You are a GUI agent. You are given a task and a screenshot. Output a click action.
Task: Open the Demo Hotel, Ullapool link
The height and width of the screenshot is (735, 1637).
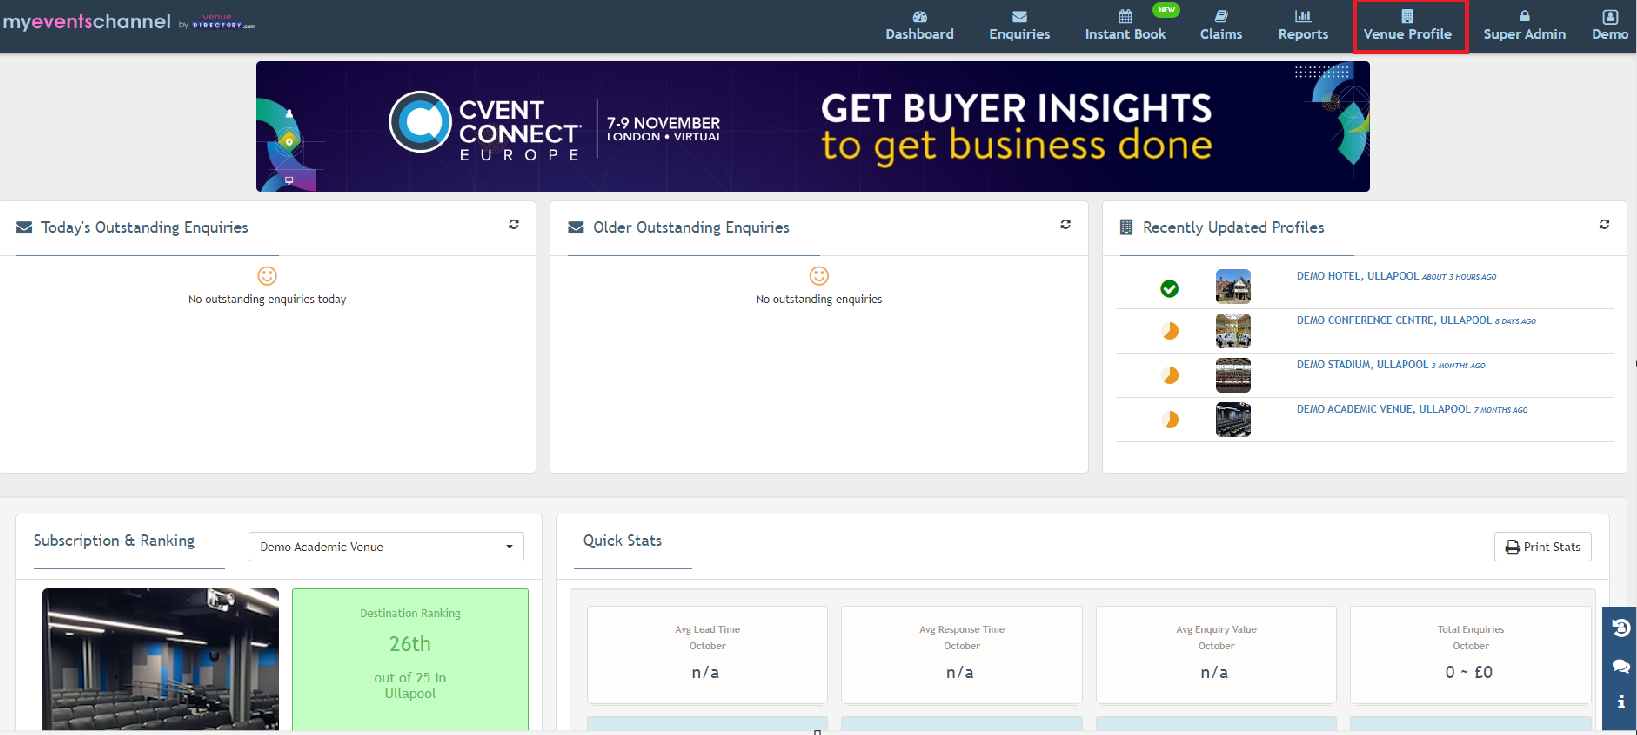tap(1357, 276)
